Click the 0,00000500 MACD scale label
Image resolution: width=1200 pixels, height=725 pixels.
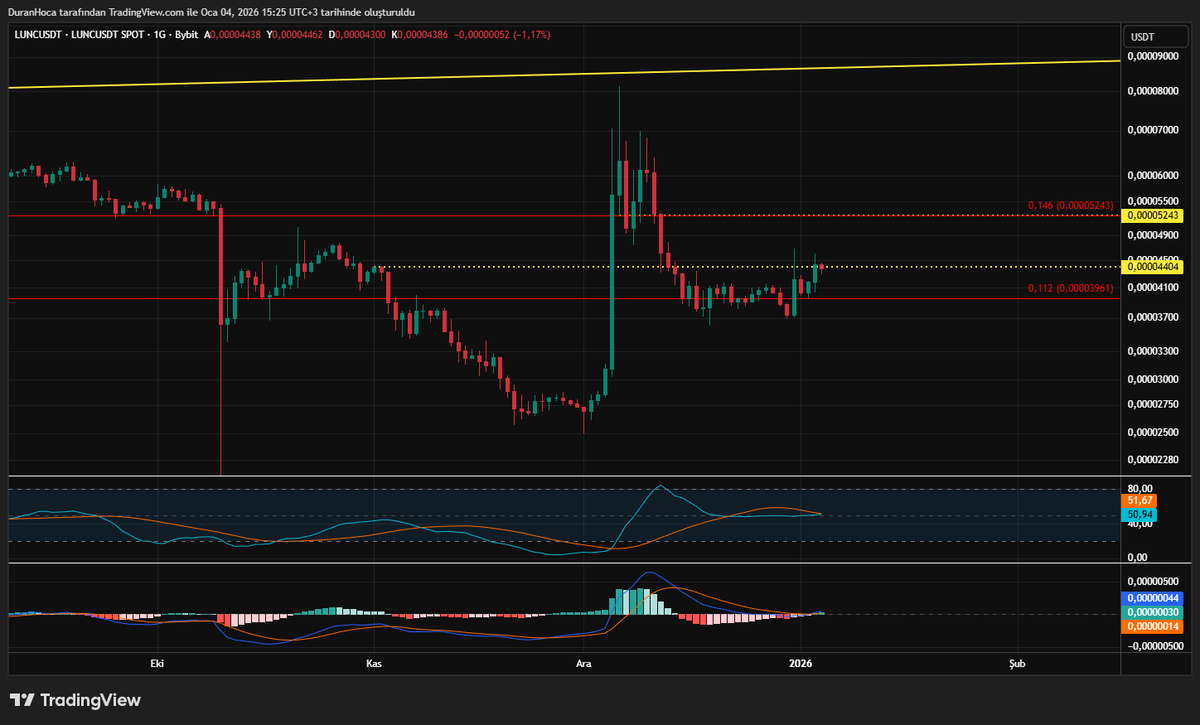click(x=1154, y=581)
